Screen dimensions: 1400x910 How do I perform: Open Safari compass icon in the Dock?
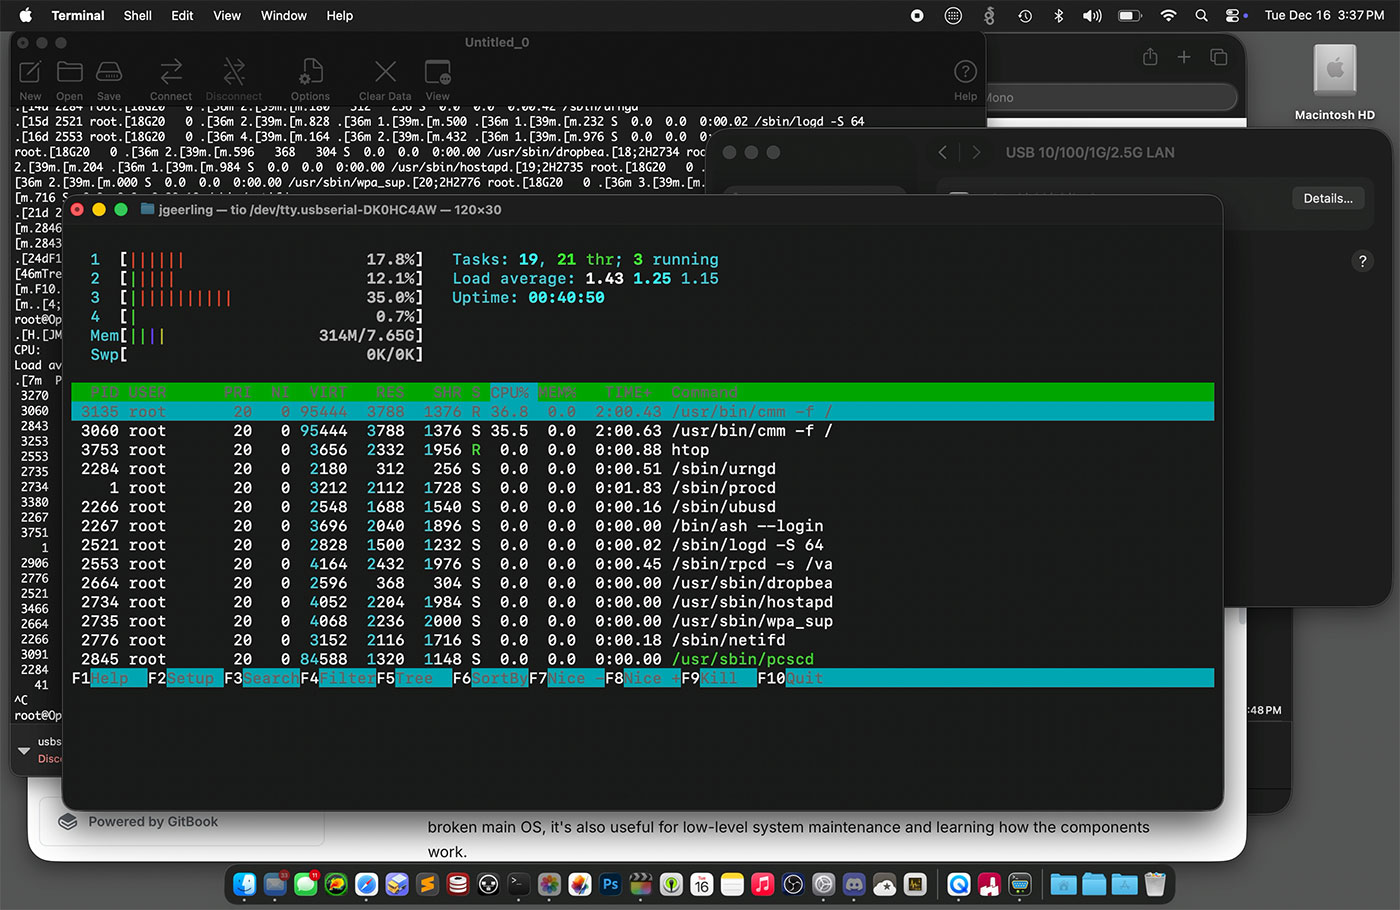[367, 884]
